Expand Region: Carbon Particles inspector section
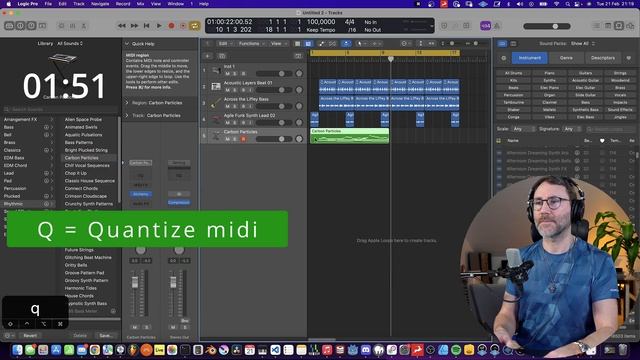640x360 pixels. (x=127, y=103)
